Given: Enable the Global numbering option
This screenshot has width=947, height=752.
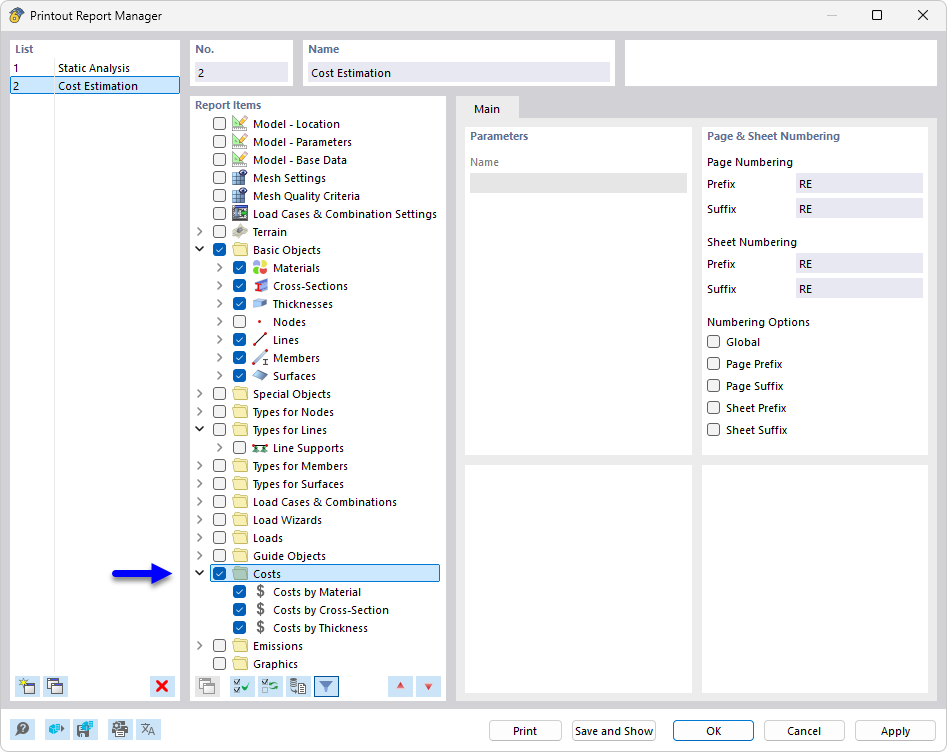Looking at the screenshot, I should [713, 341].
